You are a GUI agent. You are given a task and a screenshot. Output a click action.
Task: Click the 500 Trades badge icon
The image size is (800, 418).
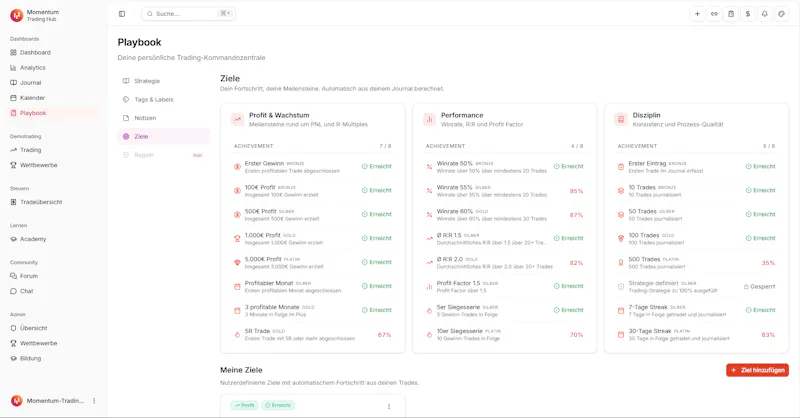(x=621, y=262)
